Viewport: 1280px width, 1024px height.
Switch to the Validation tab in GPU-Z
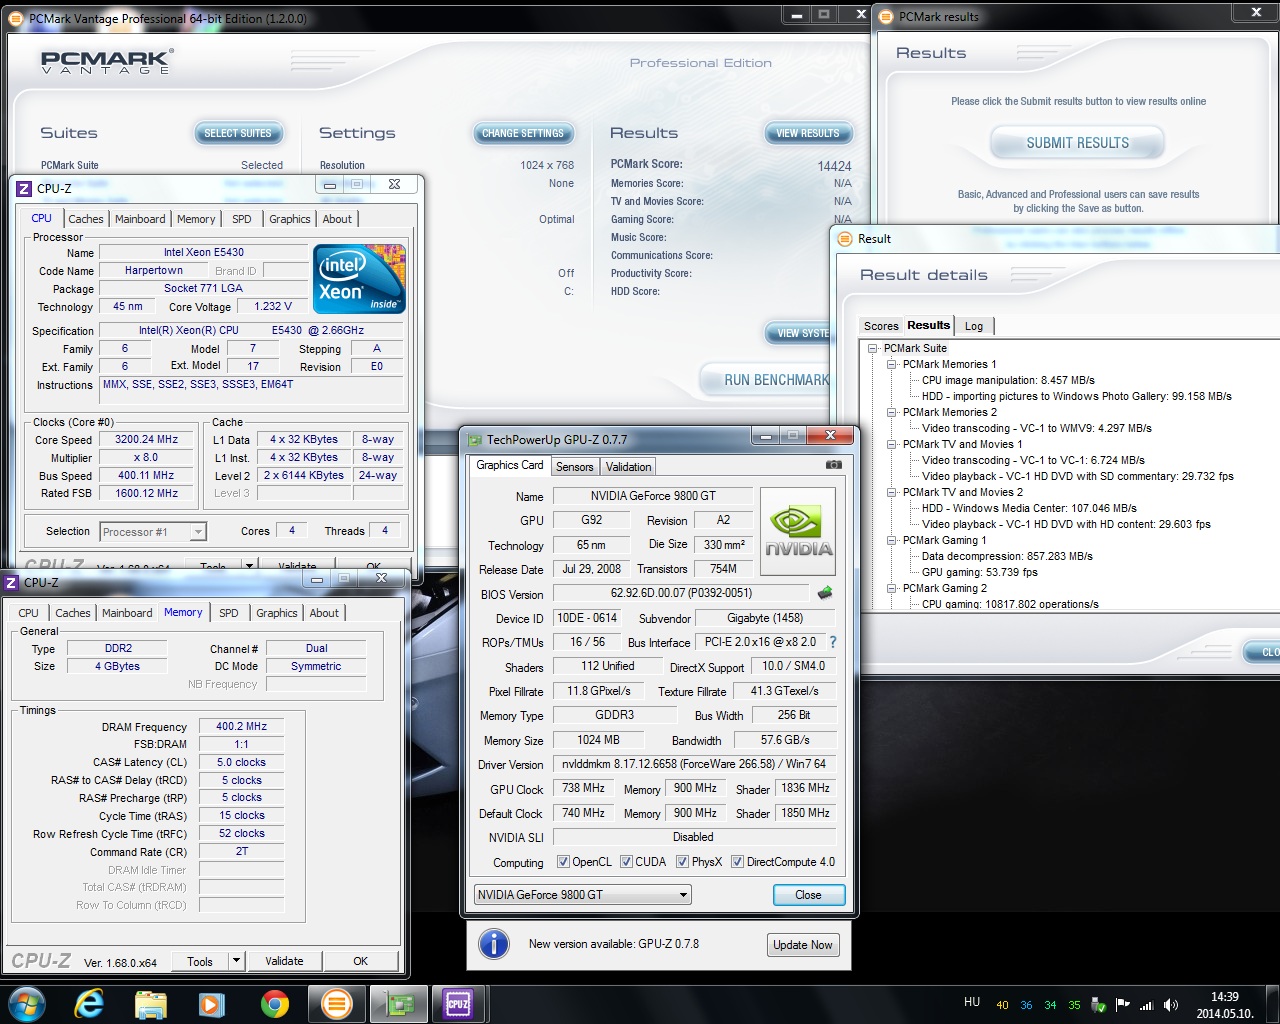pos(628,466)
